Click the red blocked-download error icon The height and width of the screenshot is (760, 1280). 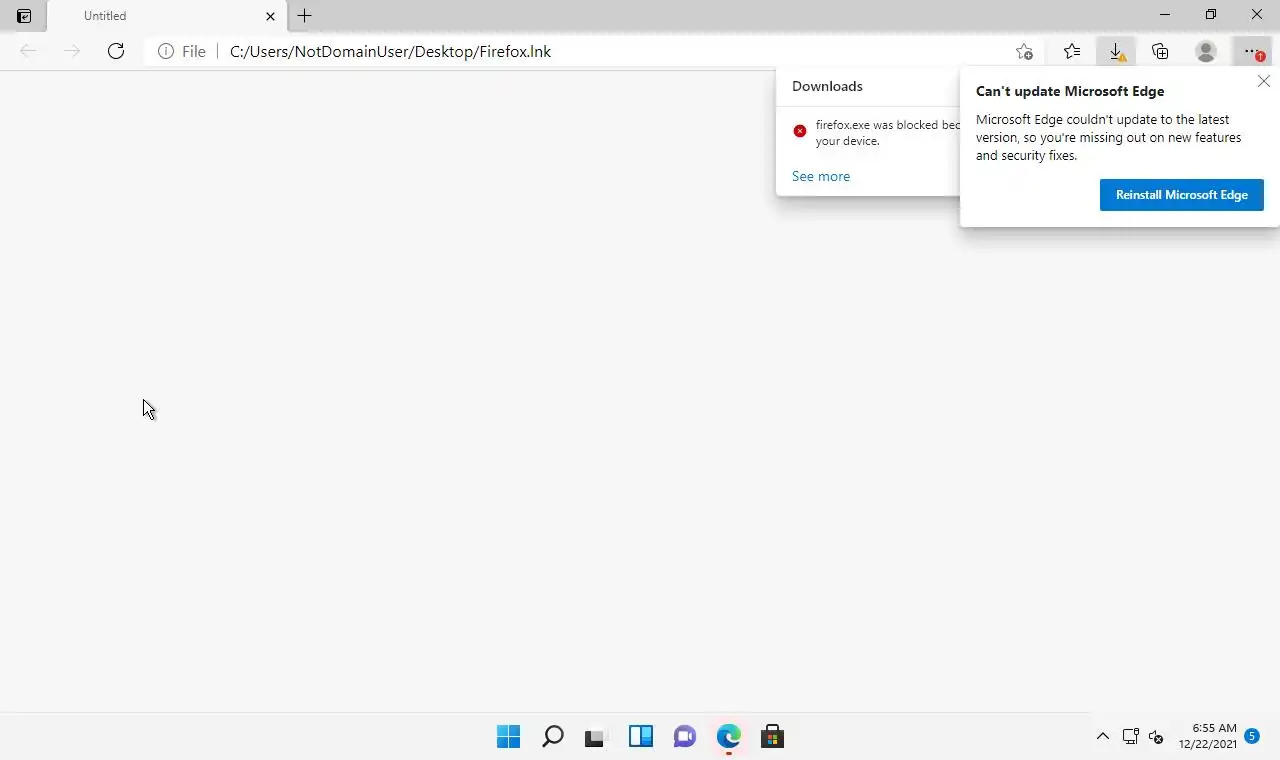800,131
